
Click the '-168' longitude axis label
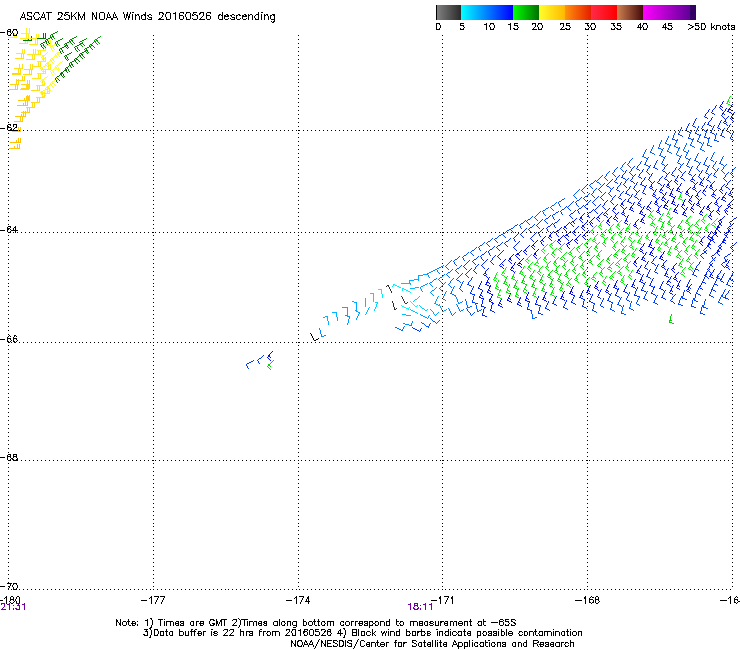(x=588, y=600)
